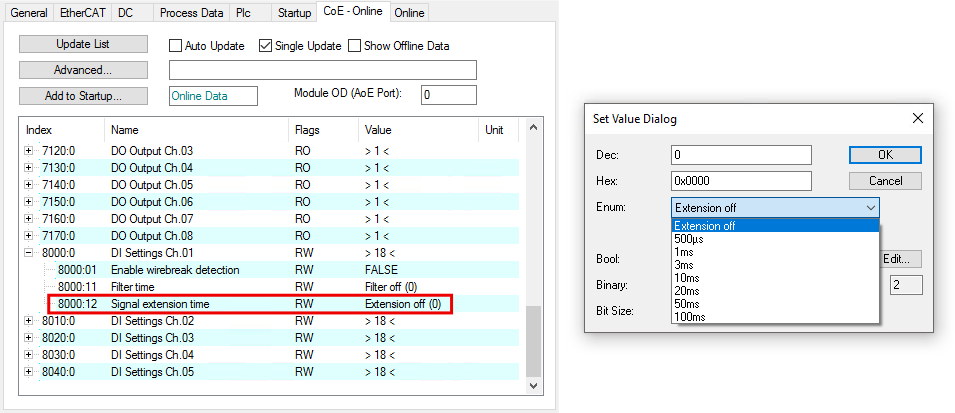Viewport: 955px width, 413px height.
Task: Open the Advanced... settings button
Action: click(83, 70)
